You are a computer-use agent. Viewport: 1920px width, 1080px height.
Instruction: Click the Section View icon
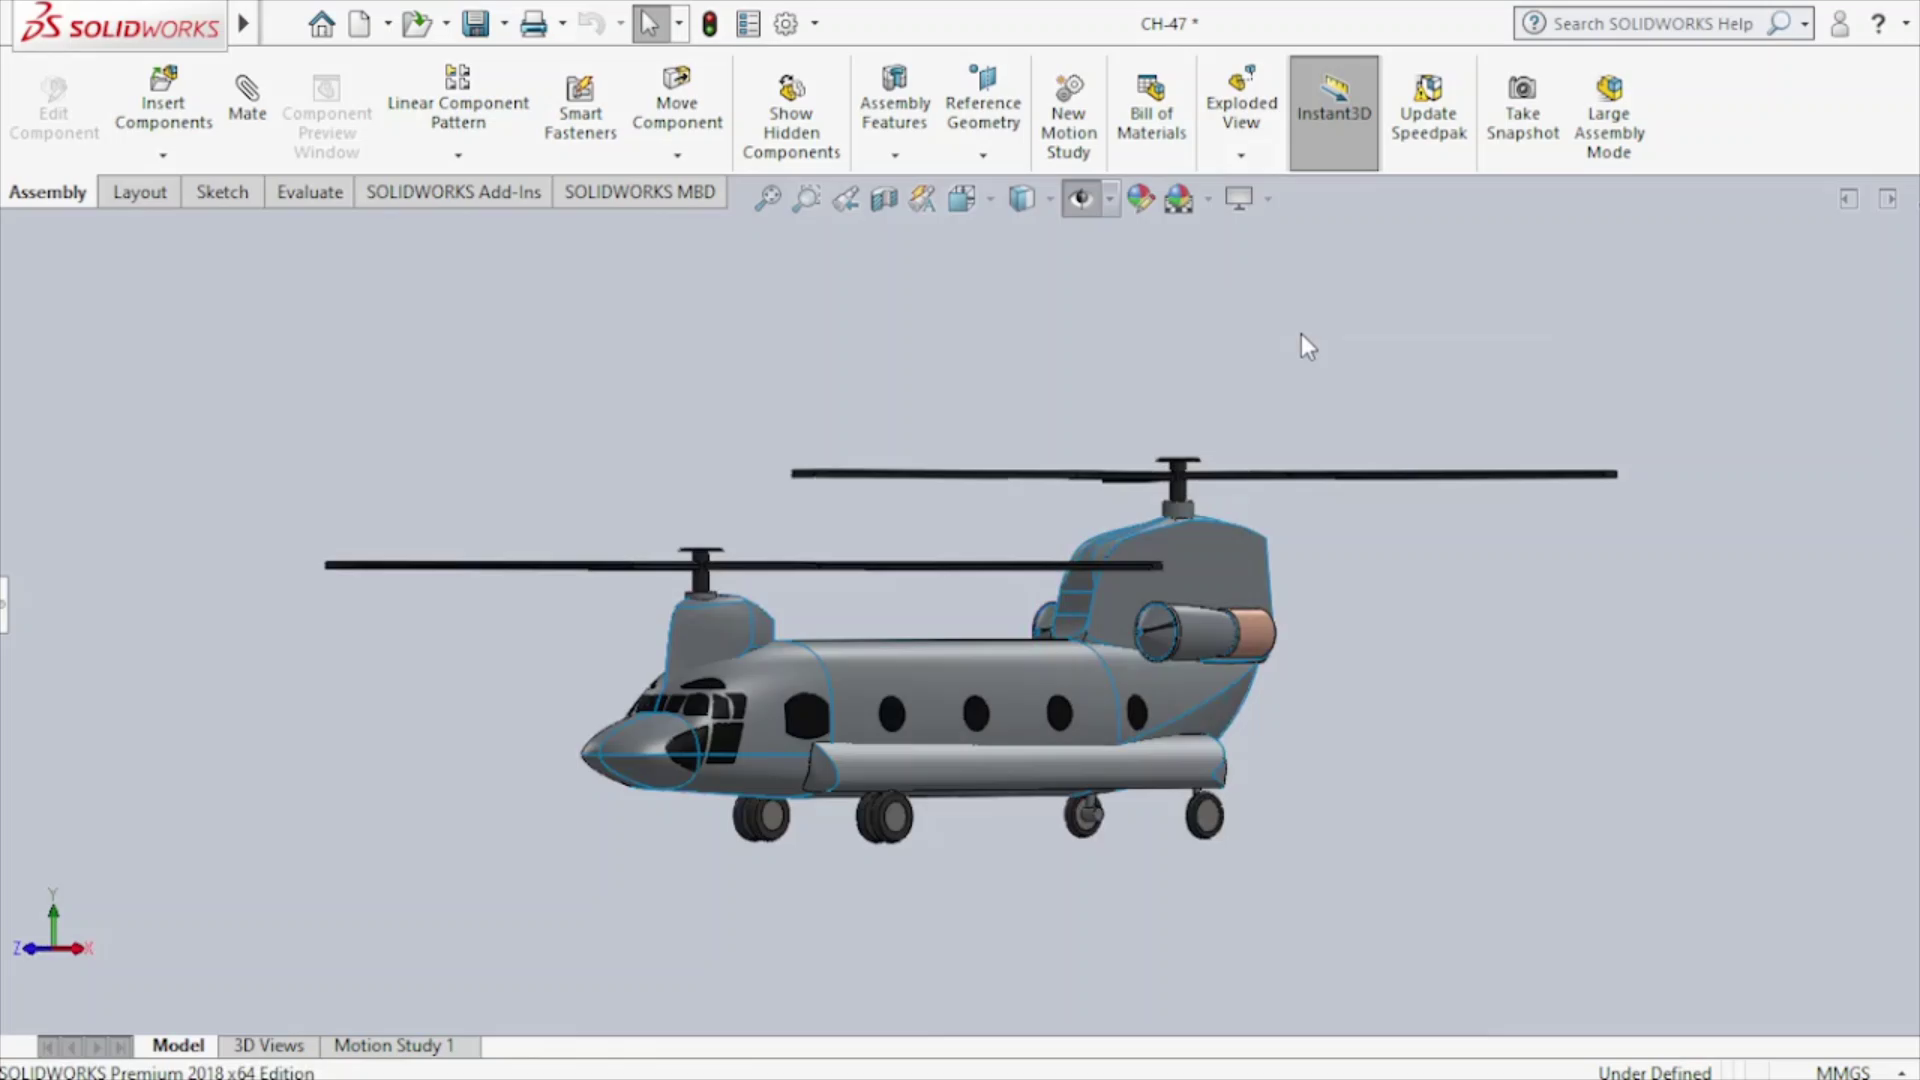point(884,198)
